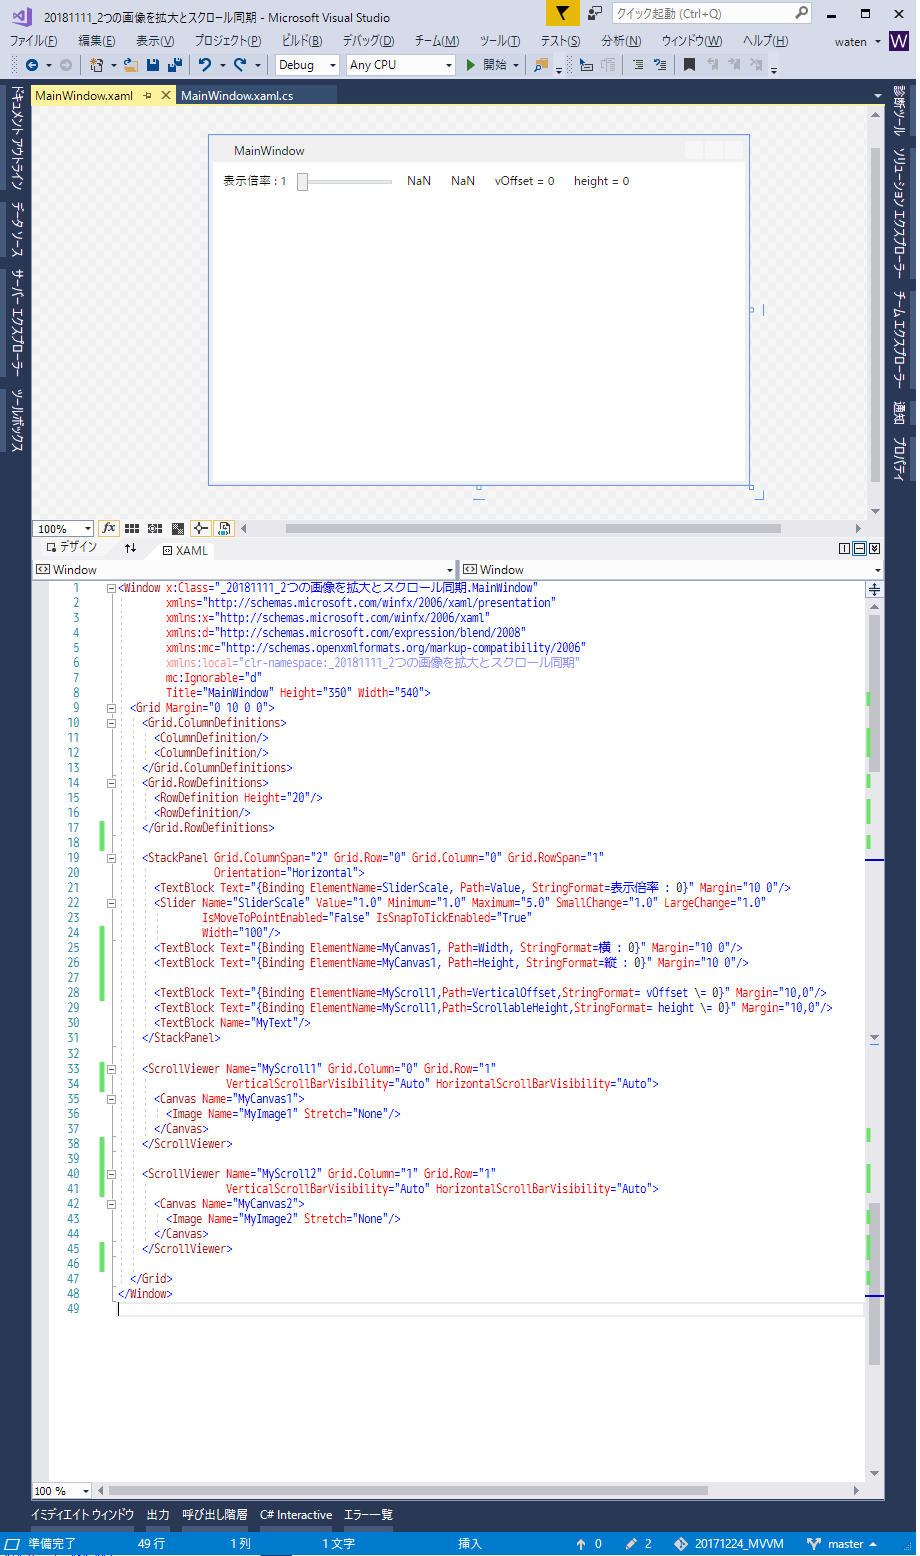Click the uncomment selection icon

(x=660, y=65)
